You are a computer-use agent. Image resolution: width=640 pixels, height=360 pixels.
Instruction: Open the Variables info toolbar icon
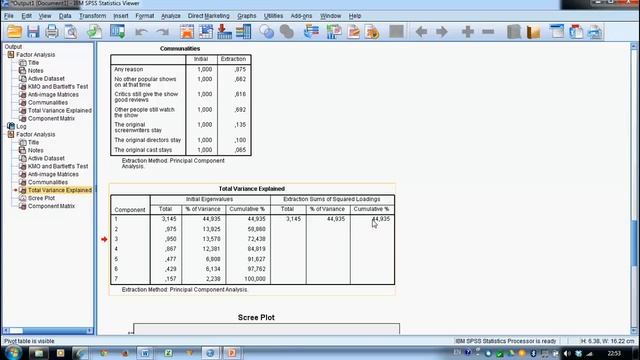click(243, 32)
